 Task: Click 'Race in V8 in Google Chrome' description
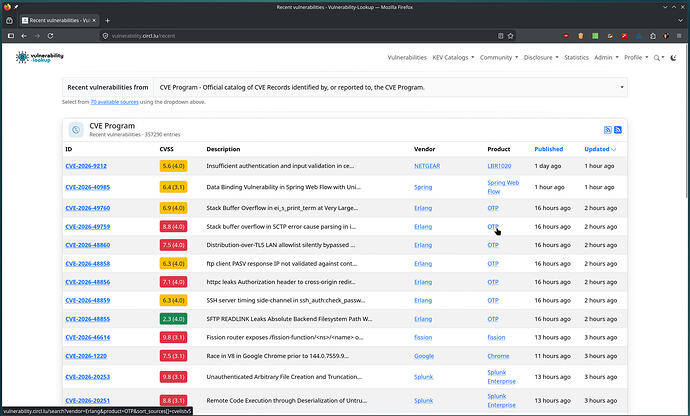tap(277, 356)
